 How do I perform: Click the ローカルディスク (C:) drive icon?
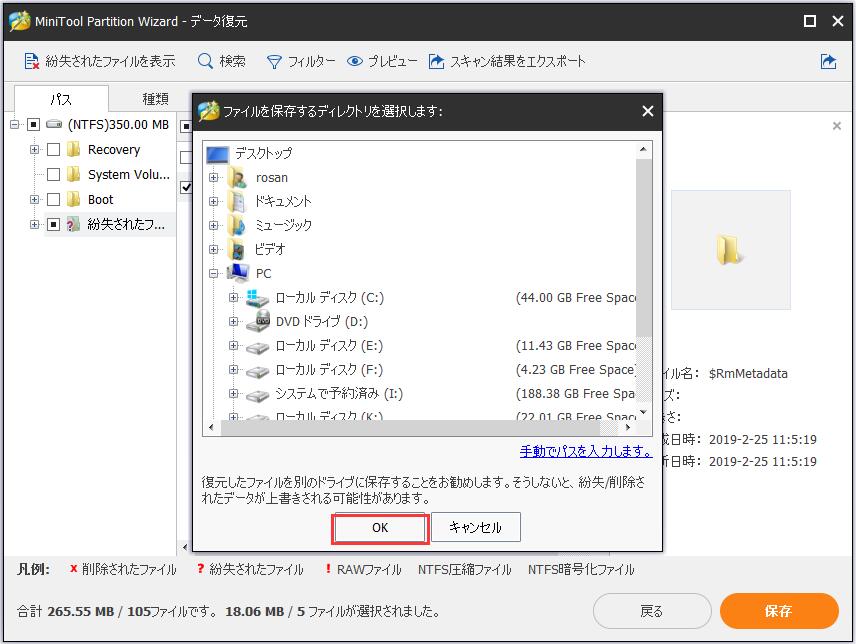256,297
